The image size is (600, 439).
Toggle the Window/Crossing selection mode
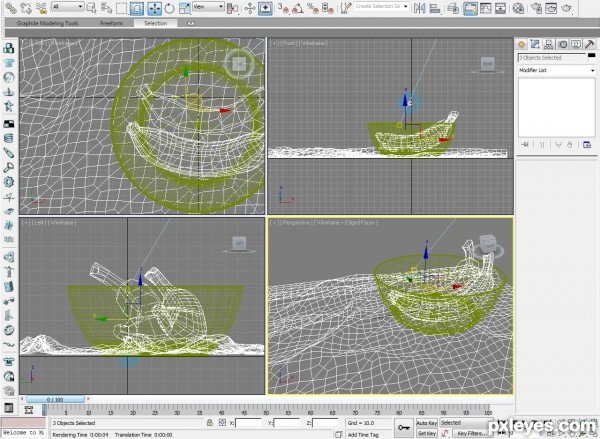pos(137,8)
